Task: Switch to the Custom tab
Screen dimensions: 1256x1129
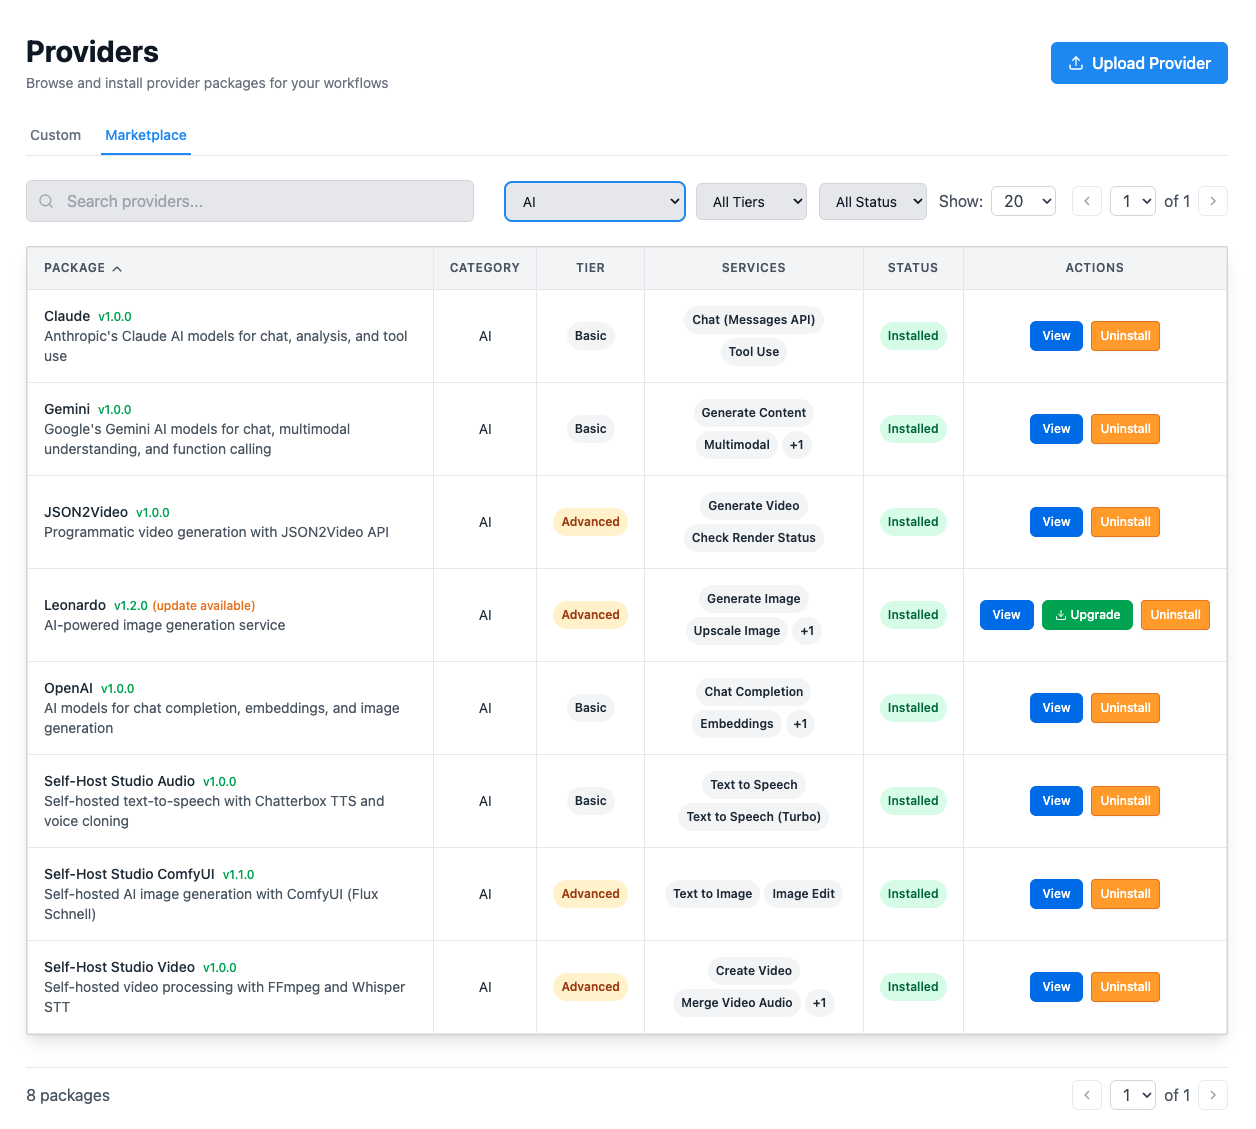Action: pyautogui.click(x=55, y=135)
